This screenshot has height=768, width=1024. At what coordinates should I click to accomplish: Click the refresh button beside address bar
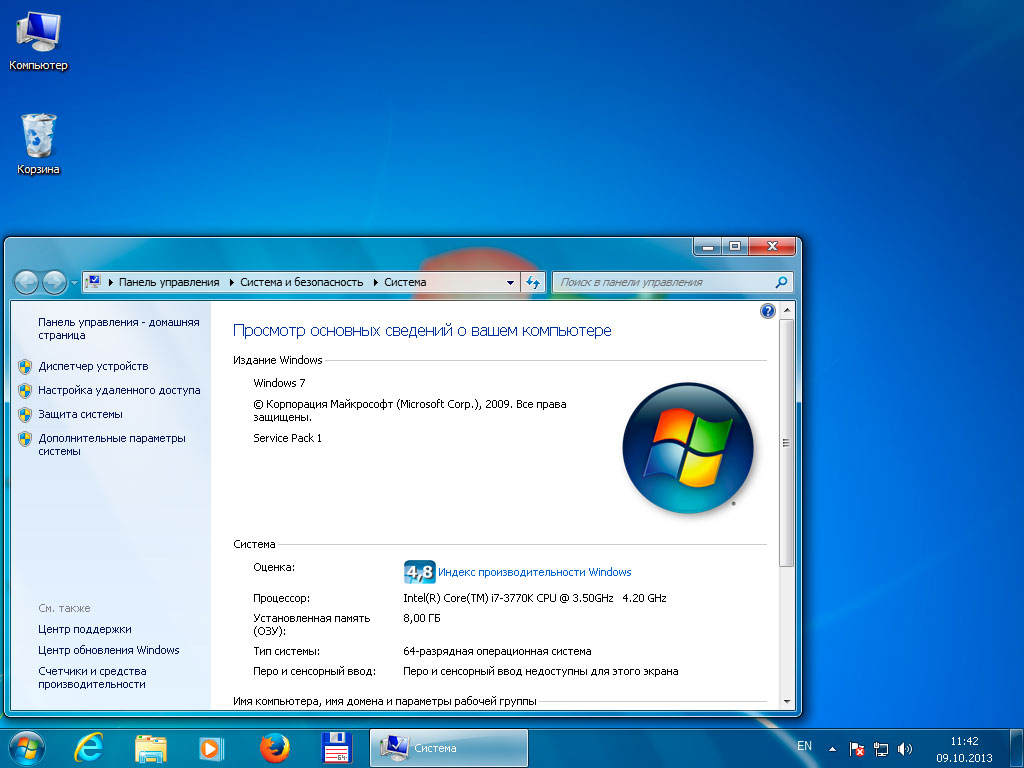coord(534,282)
